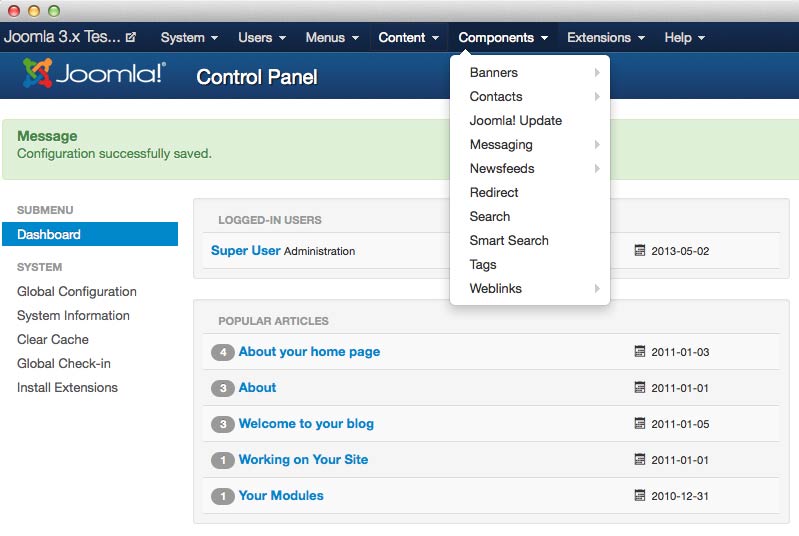Click the Joomla! logo in header
The width and height of the screenshot is (799, 536).
coord(94,74)
